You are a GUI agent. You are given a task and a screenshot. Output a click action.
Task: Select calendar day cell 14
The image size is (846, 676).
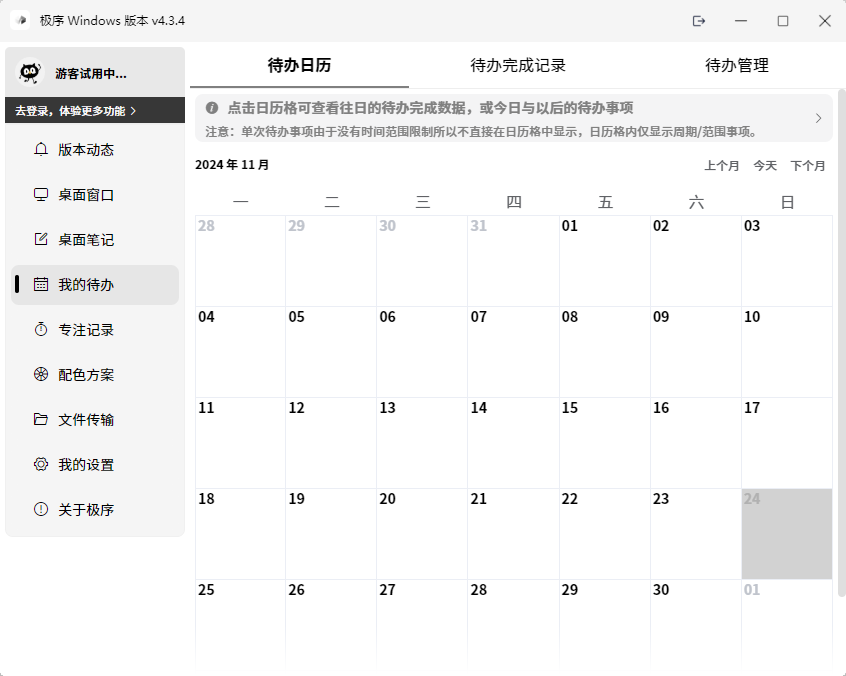coord(513,443)
